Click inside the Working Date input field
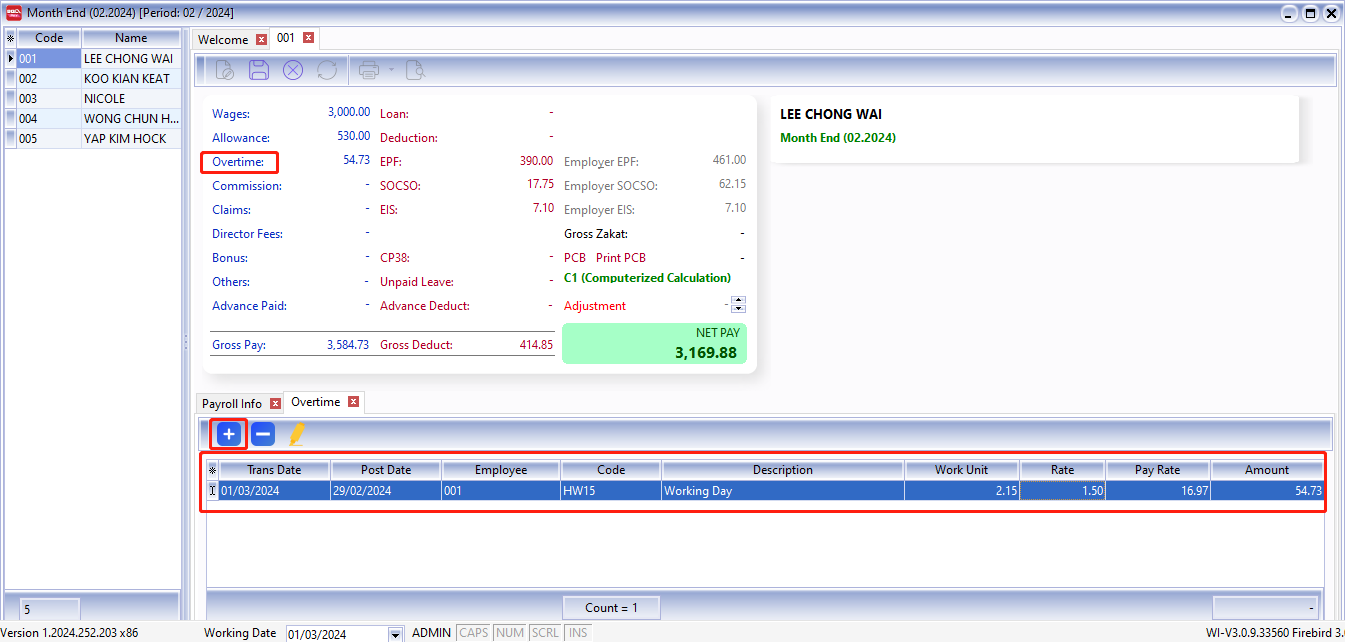 click(330, 633)
